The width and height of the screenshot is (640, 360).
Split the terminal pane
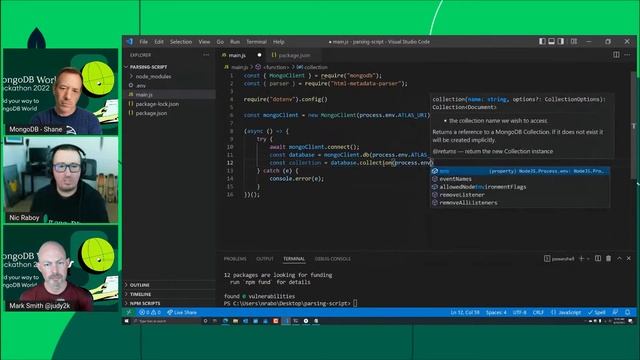pos(598,258)
